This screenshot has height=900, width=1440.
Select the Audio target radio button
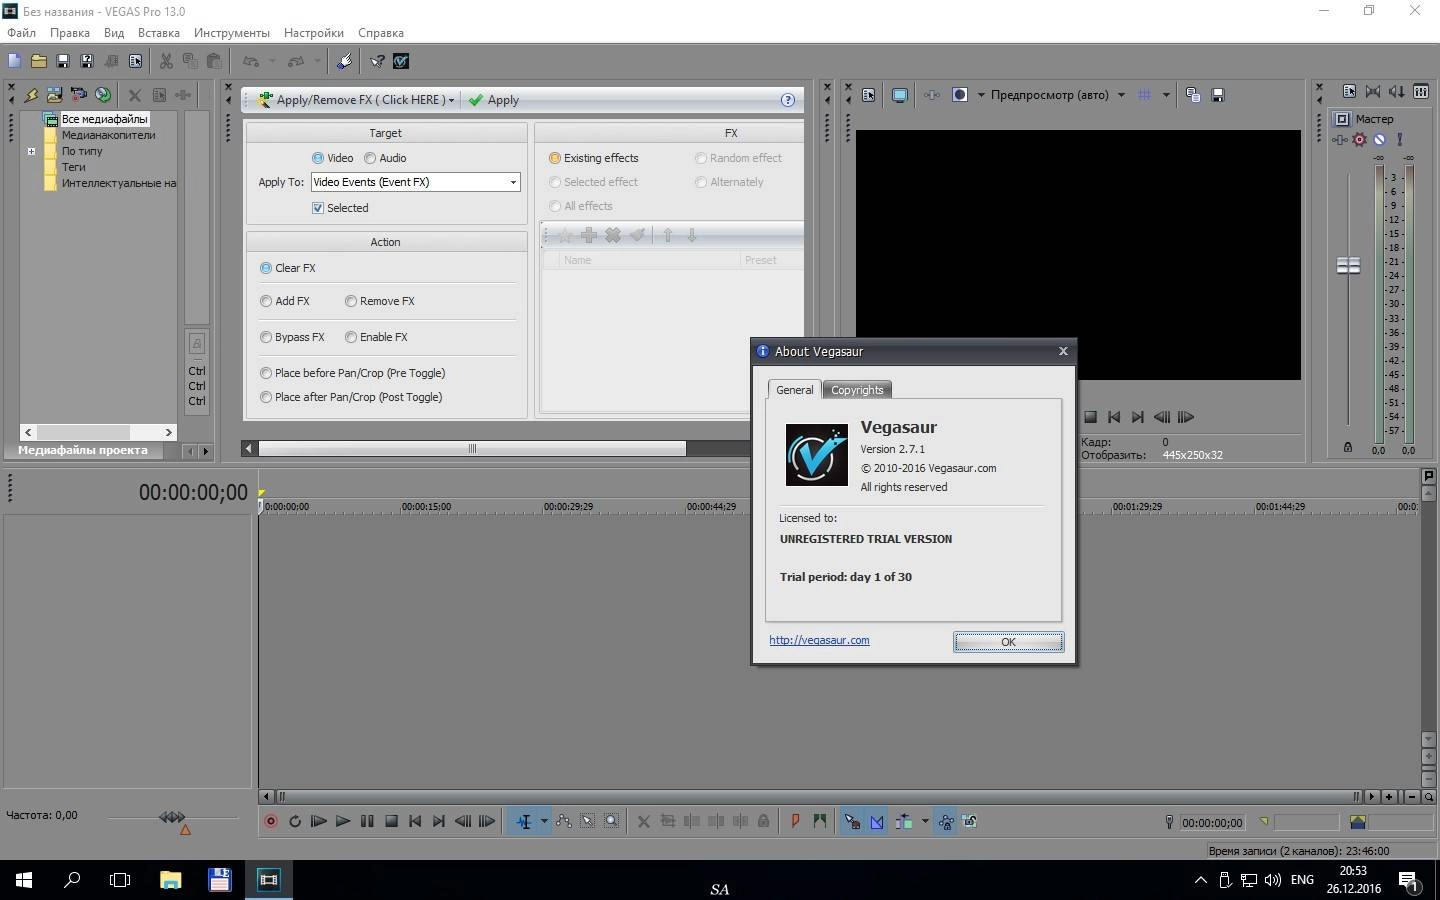(x=385, y=158)
